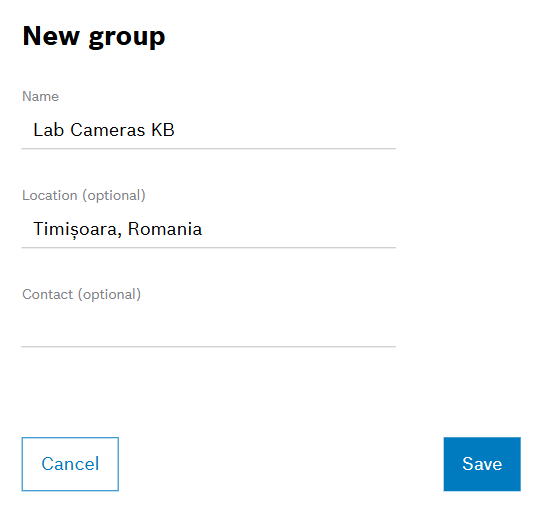
Task: Click blank area right of Name text
Action: pyautogui.click(x=286, y=130)
